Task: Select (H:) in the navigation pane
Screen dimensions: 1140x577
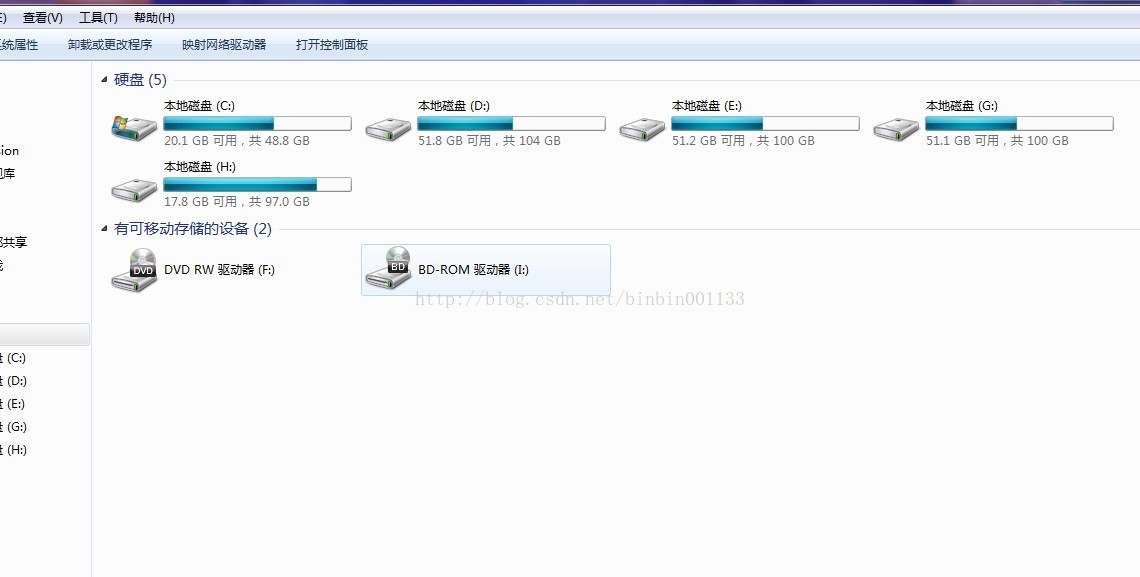Action: tap(13, 450)
